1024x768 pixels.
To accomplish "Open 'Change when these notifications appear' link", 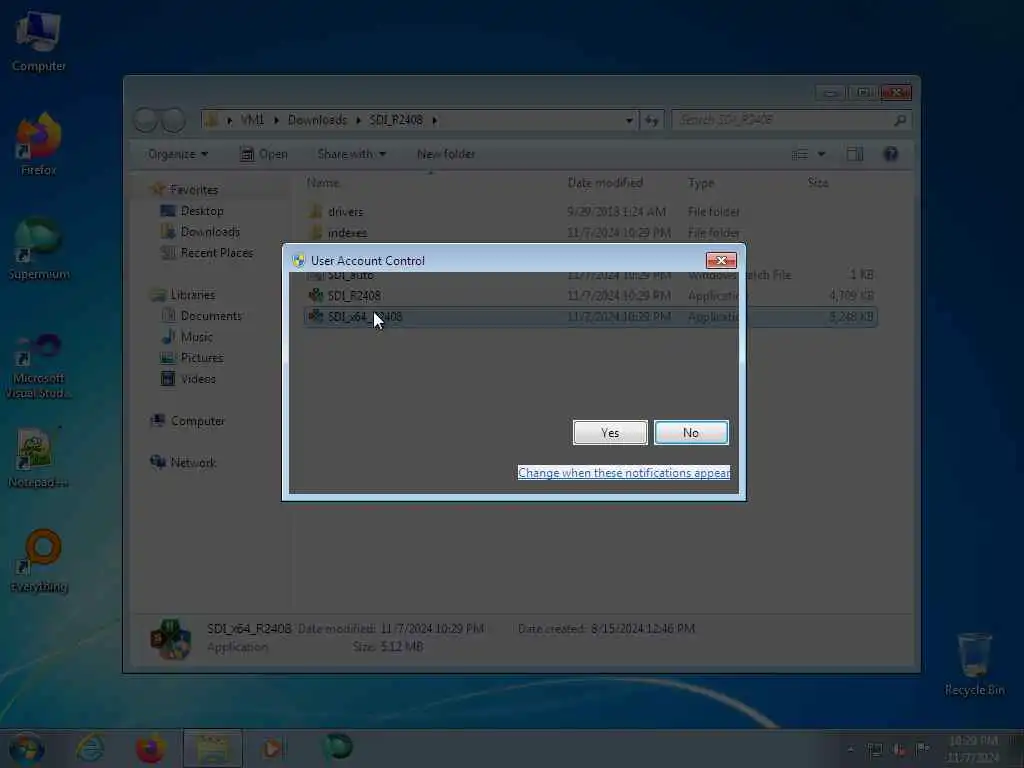I will coord(624,473).
